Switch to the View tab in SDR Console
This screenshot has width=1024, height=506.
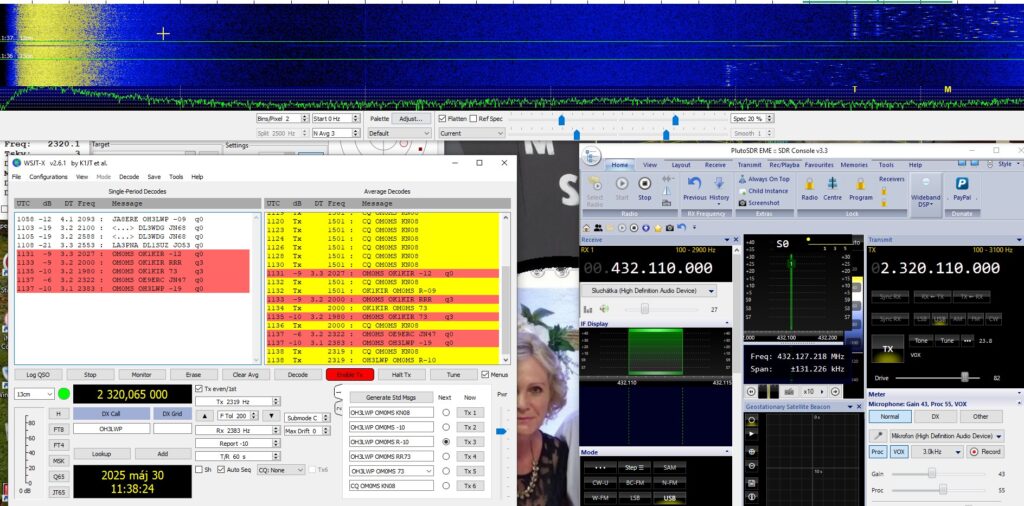tap(650, 165)
